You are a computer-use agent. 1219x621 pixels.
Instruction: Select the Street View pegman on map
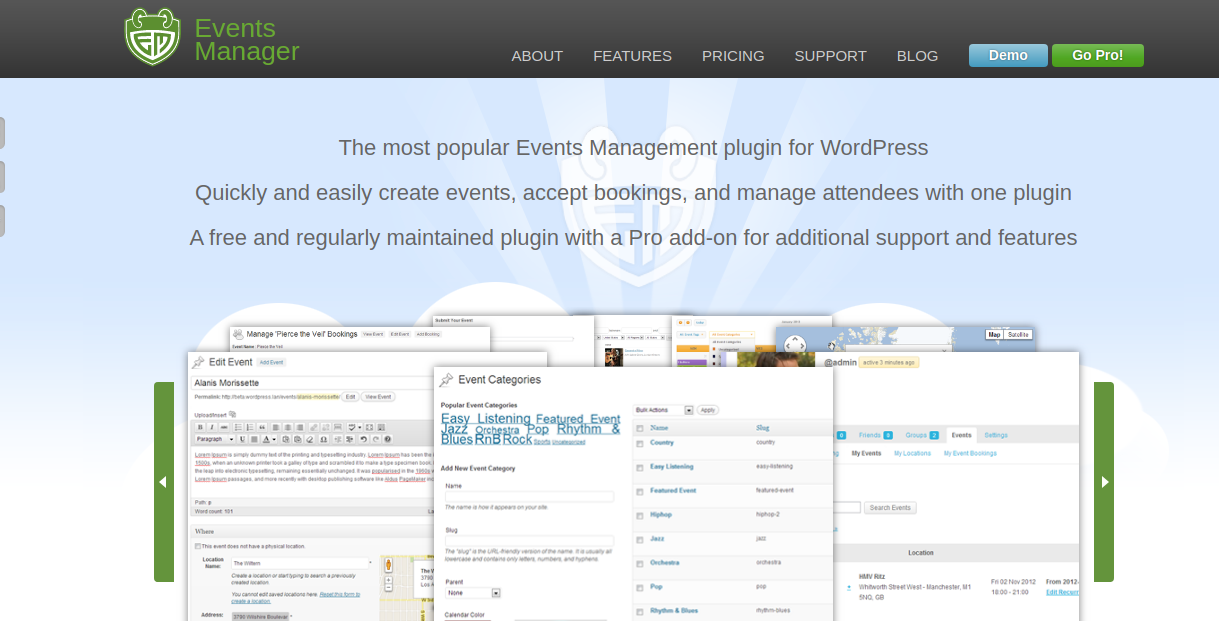tap(389, 565)
